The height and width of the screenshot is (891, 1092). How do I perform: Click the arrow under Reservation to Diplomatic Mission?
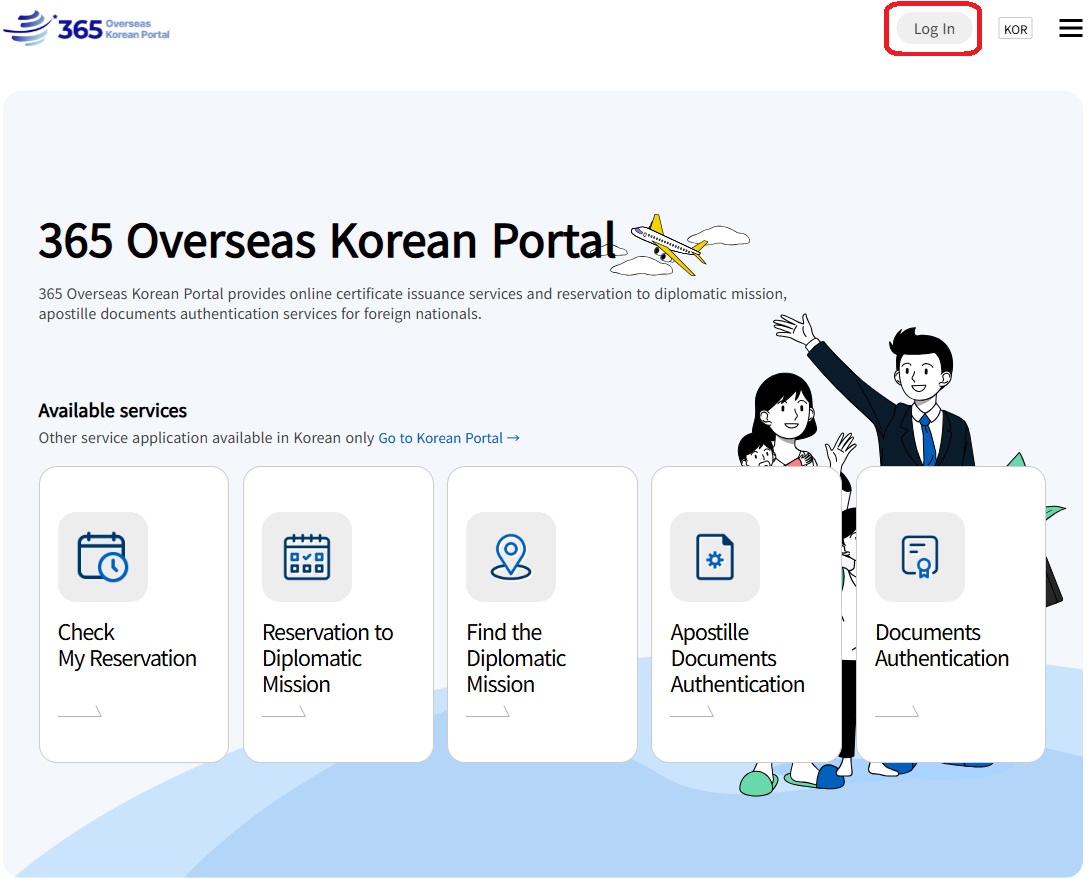tap(284, 712)
